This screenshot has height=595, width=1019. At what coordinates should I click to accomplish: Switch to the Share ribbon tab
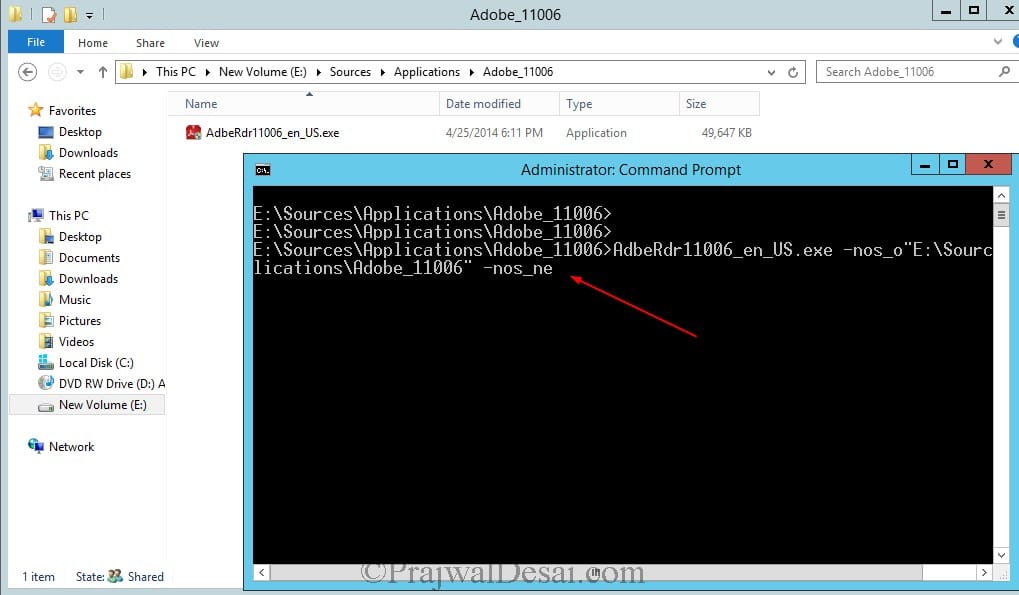(x=150, y=43)
